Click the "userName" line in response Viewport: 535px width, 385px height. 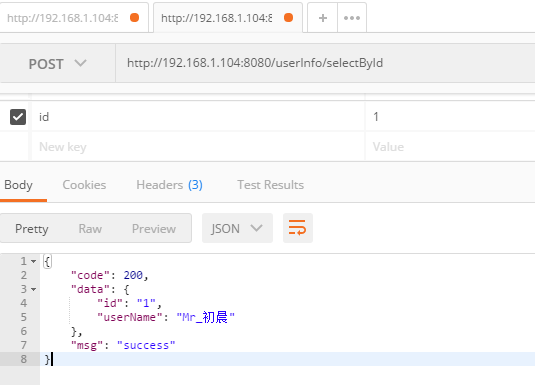click(166, 317)
